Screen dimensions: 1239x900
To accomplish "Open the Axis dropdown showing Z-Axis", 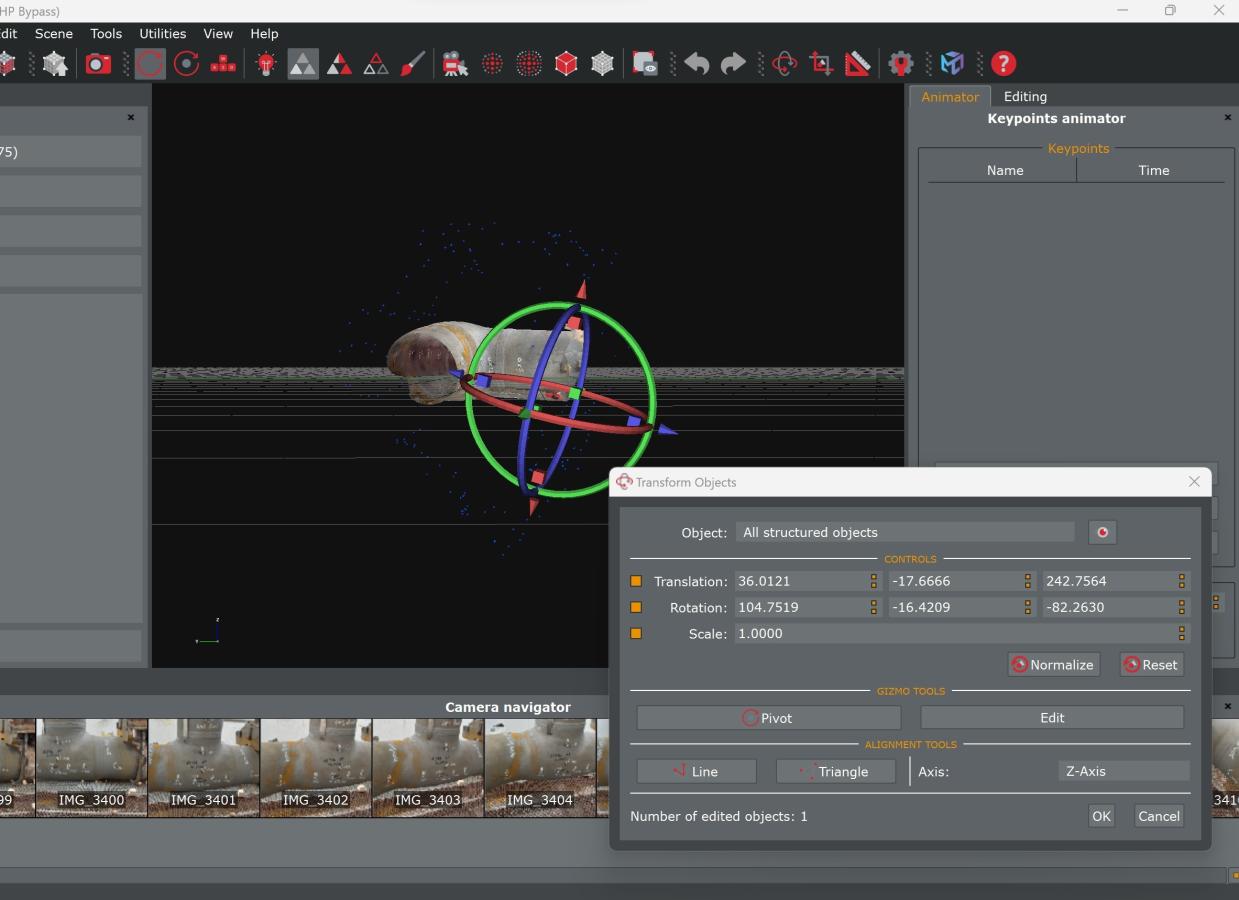I will click(1123, 771).
